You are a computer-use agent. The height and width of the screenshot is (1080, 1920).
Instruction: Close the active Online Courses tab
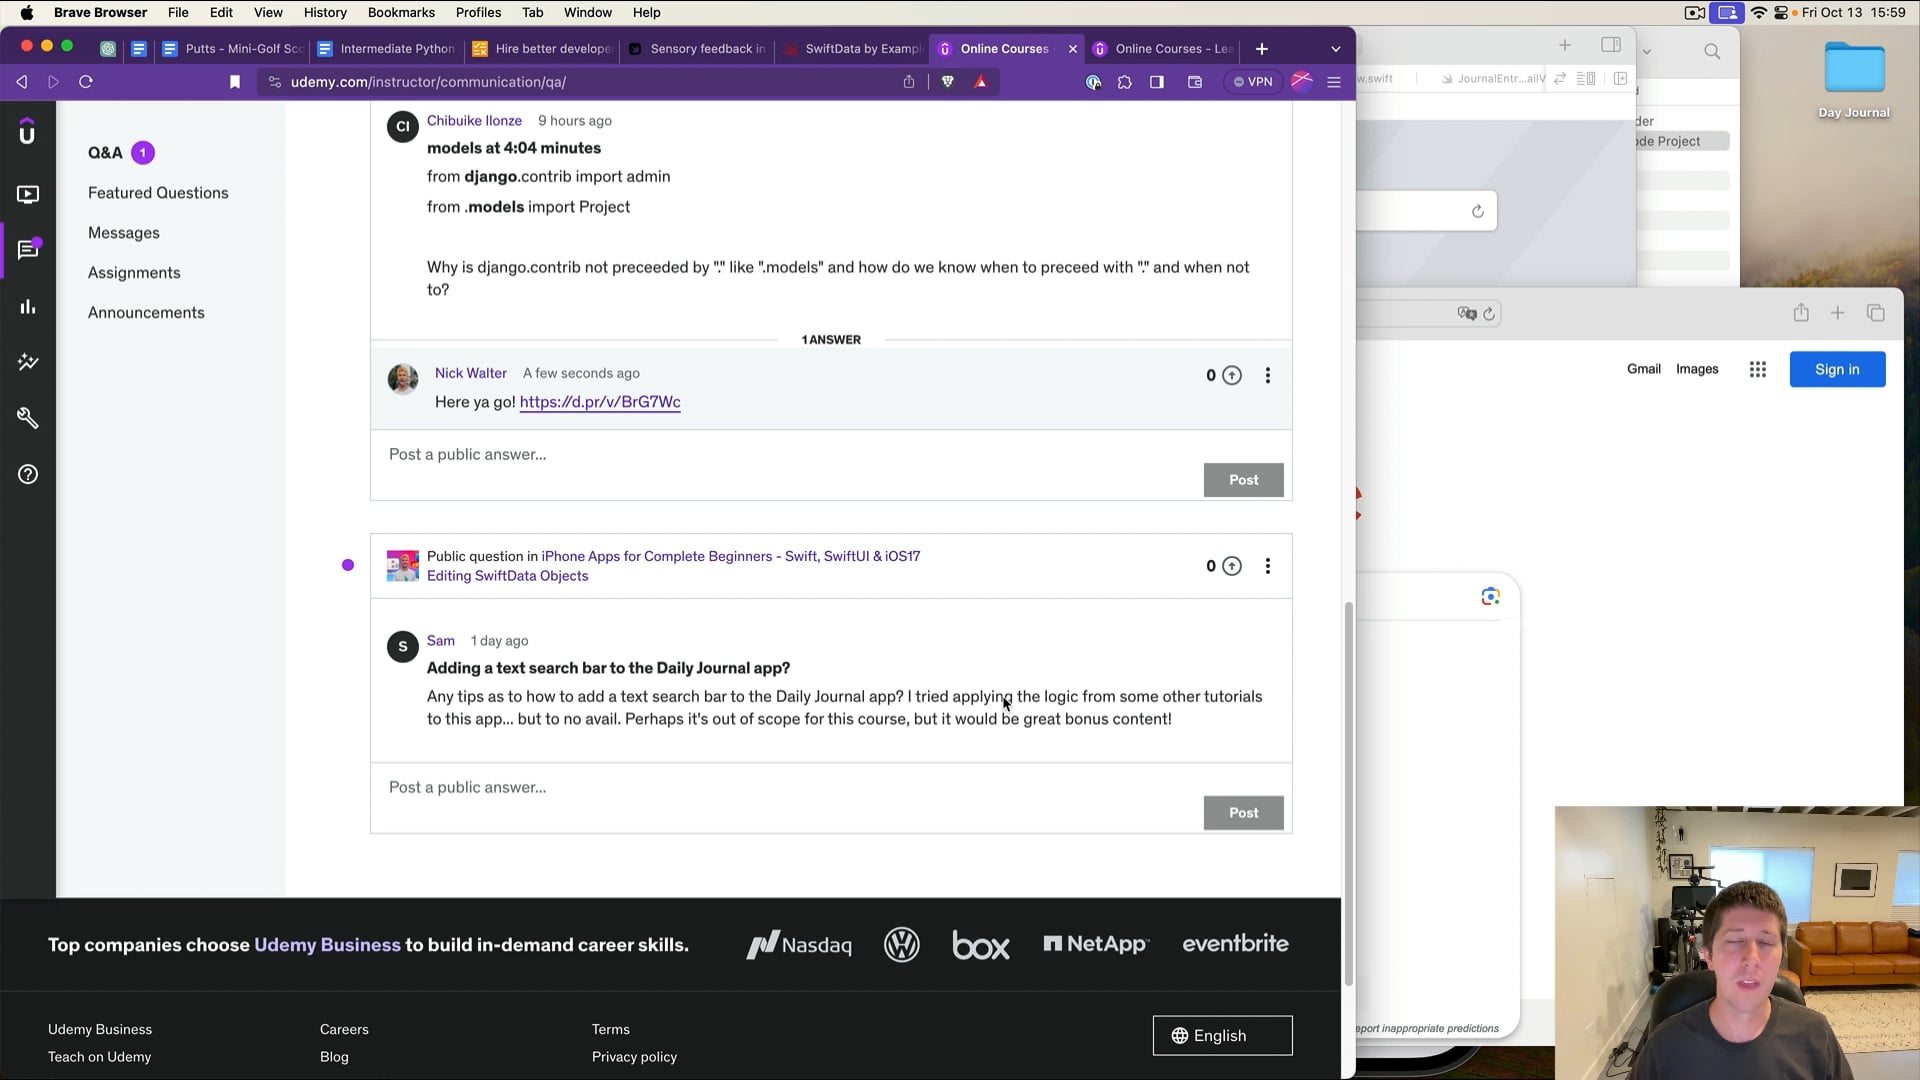pyautogui.click(x=1073, y=49)
